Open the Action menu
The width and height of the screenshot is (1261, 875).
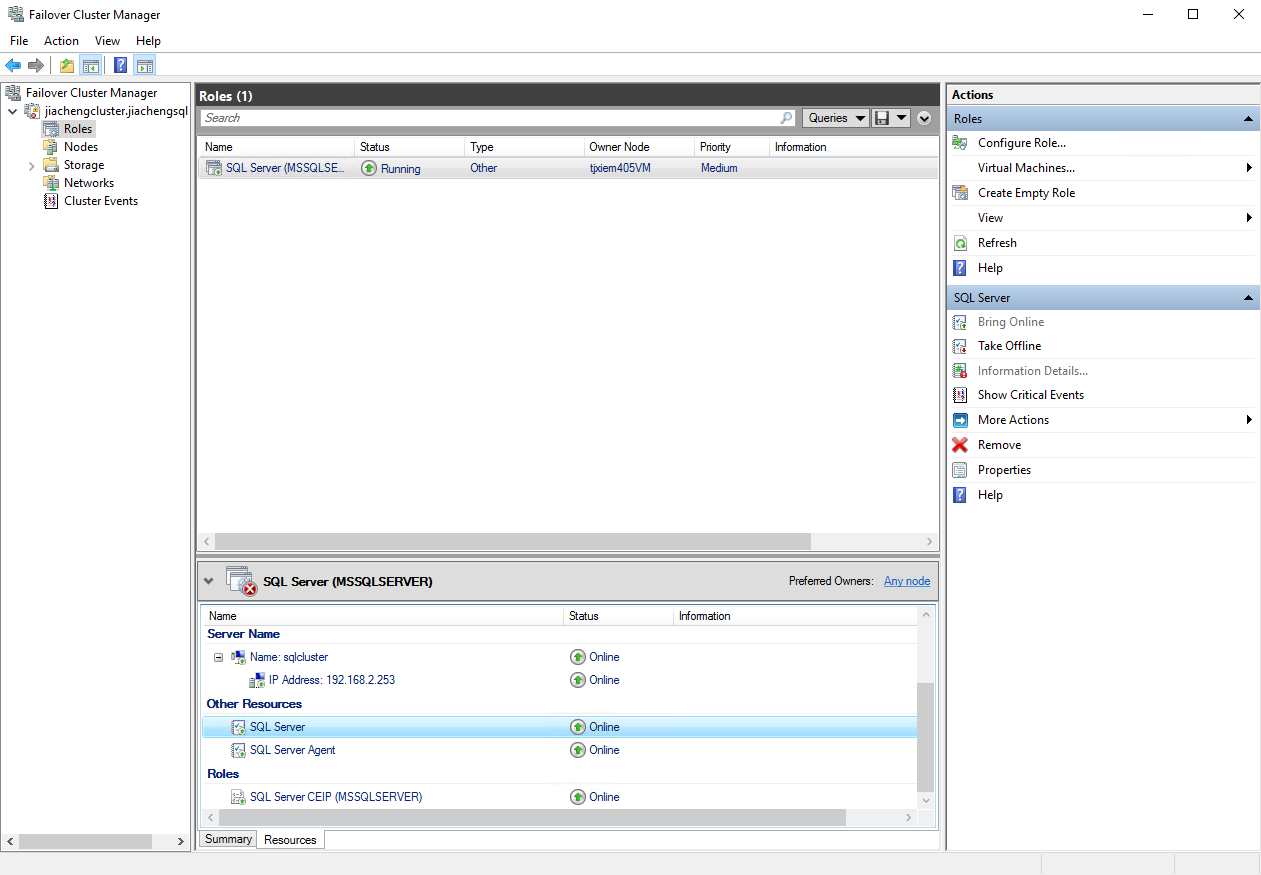61,41
